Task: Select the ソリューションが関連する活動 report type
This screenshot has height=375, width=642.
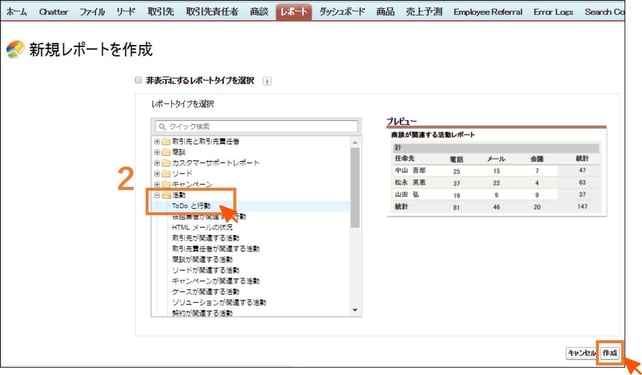Action: (219, 303)
